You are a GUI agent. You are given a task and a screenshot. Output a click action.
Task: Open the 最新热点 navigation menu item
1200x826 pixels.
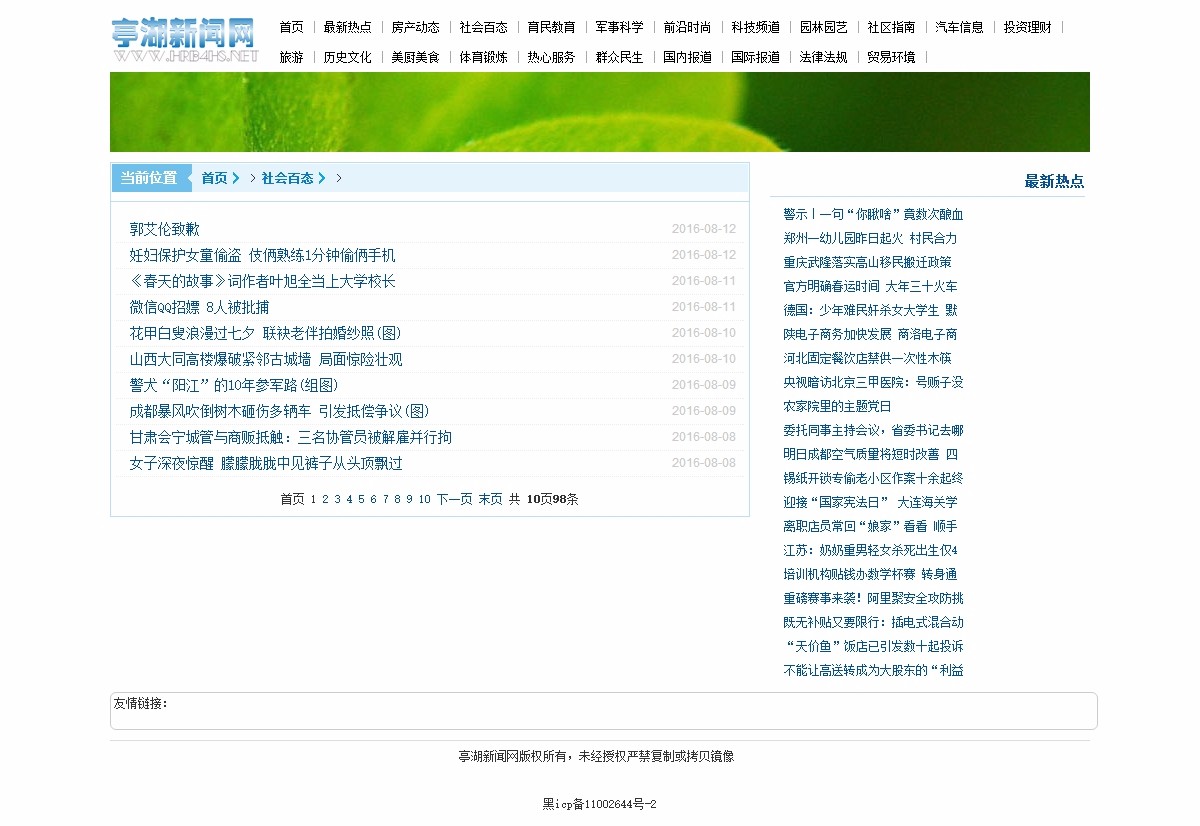[347, 27]
